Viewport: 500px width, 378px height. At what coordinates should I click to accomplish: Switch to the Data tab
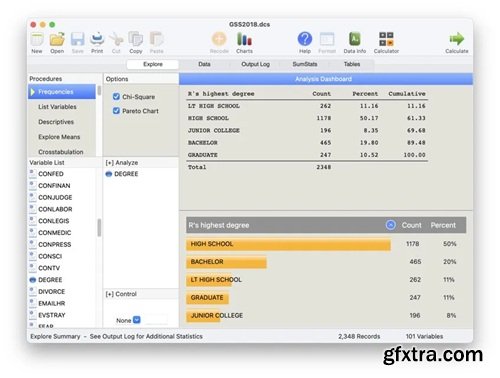click(x=204, y=64)
